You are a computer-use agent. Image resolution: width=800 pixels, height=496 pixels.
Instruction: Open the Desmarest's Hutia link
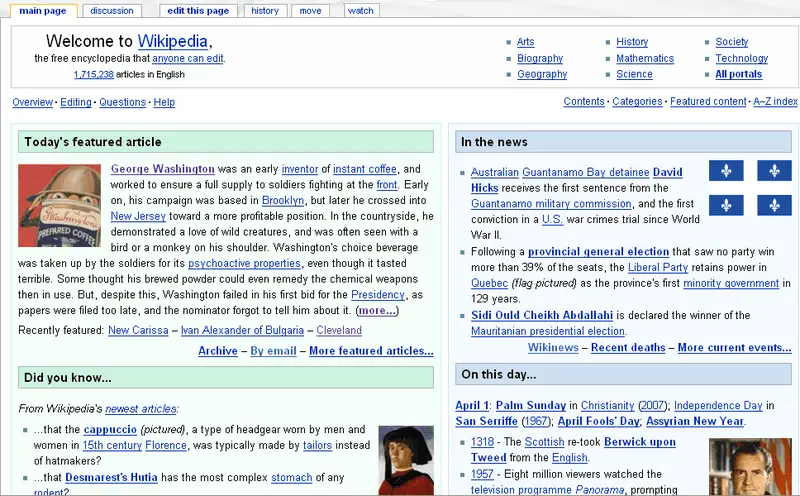click(111, 478)
